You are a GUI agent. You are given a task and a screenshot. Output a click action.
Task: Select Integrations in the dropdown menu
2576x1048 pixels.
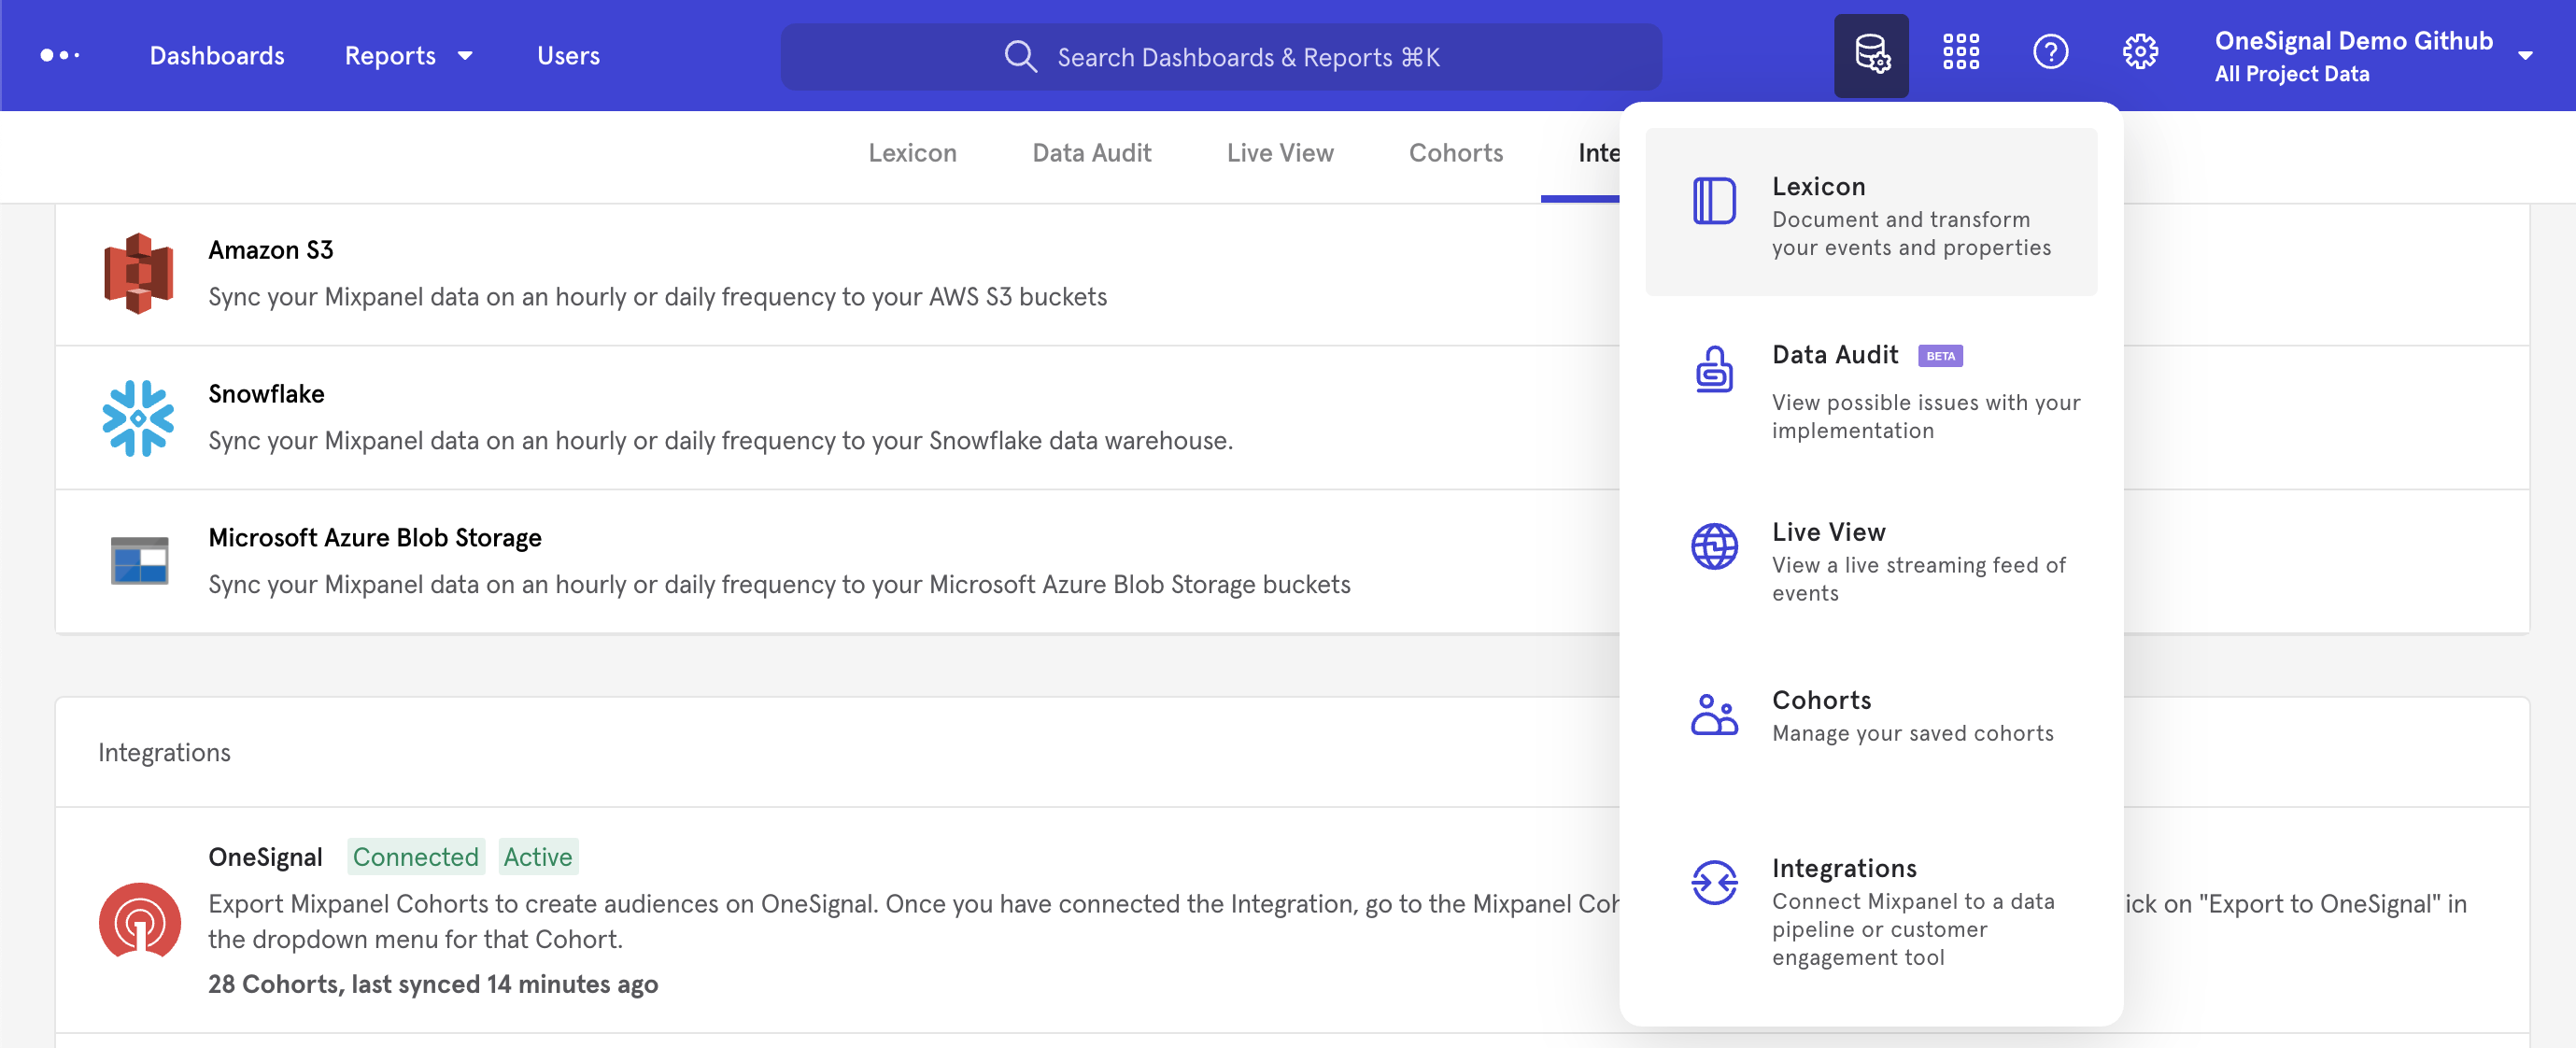[x=1871, y=910]
